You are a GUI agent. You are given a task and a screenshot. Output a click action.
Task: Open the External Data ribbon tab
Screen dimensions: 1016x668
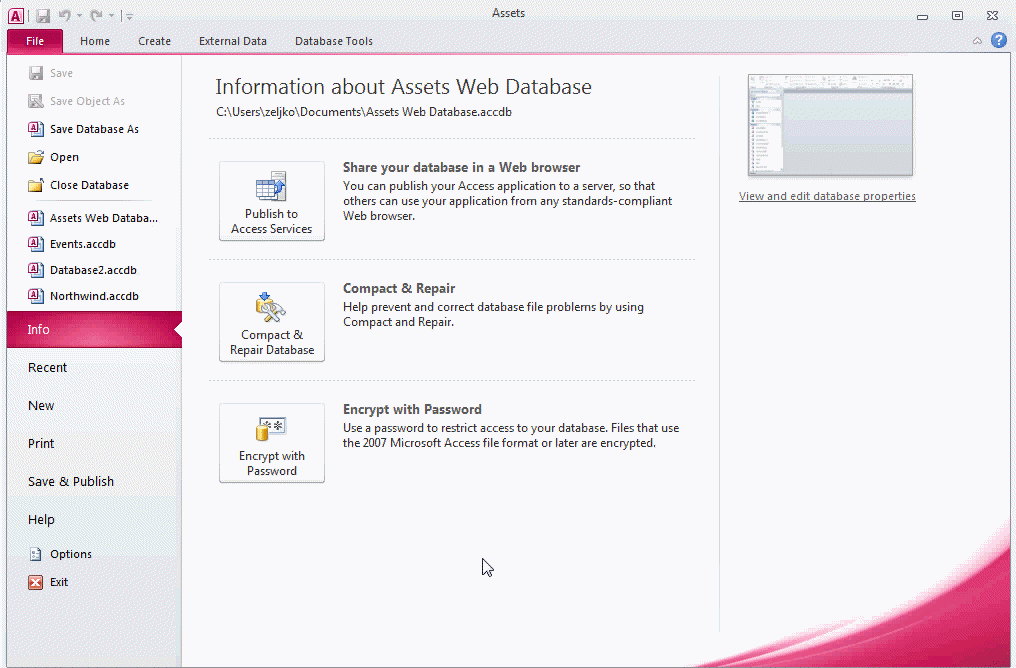233,41
